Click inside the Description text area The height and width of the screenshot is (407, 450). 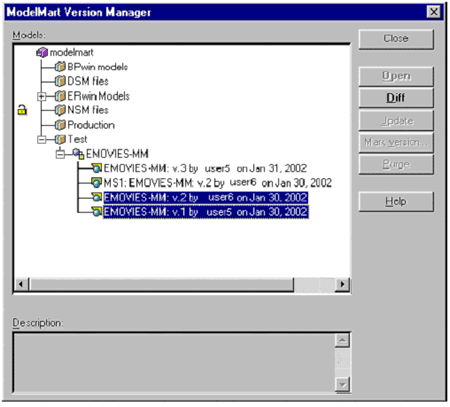click(x=174, y=363)
